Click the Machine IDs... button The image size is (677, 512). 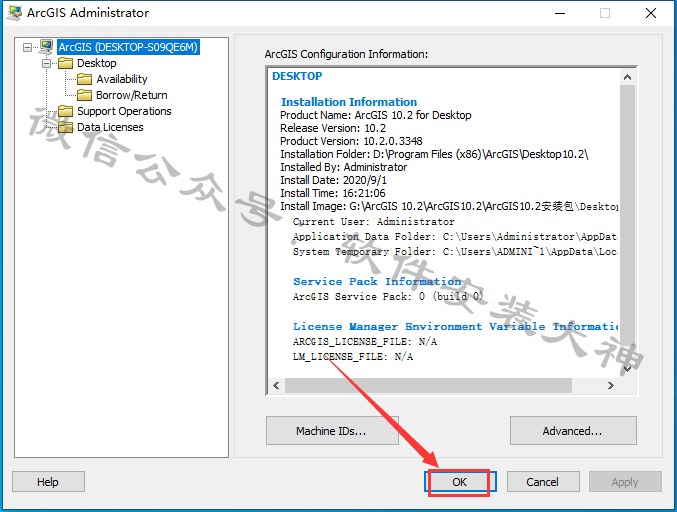point(332,430)
